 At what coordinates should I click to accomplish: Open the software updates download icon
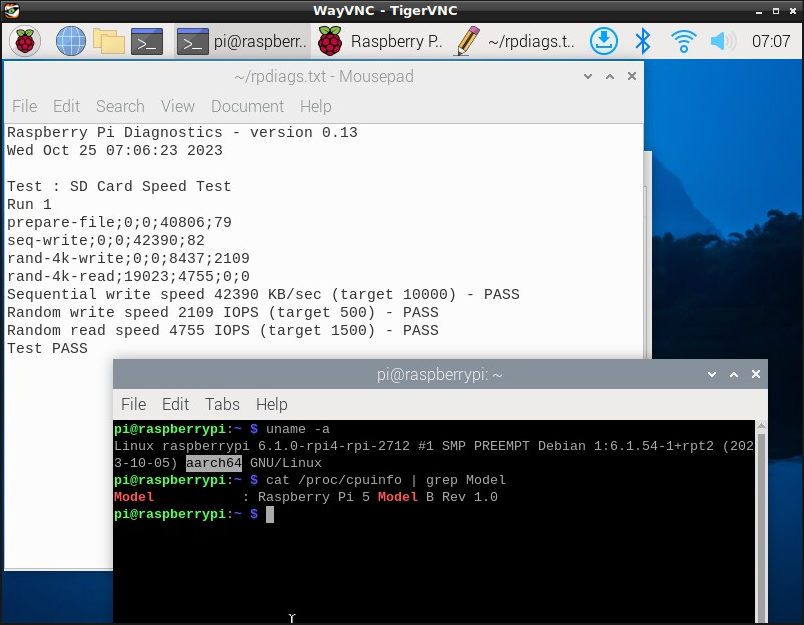tap(604, 41)
